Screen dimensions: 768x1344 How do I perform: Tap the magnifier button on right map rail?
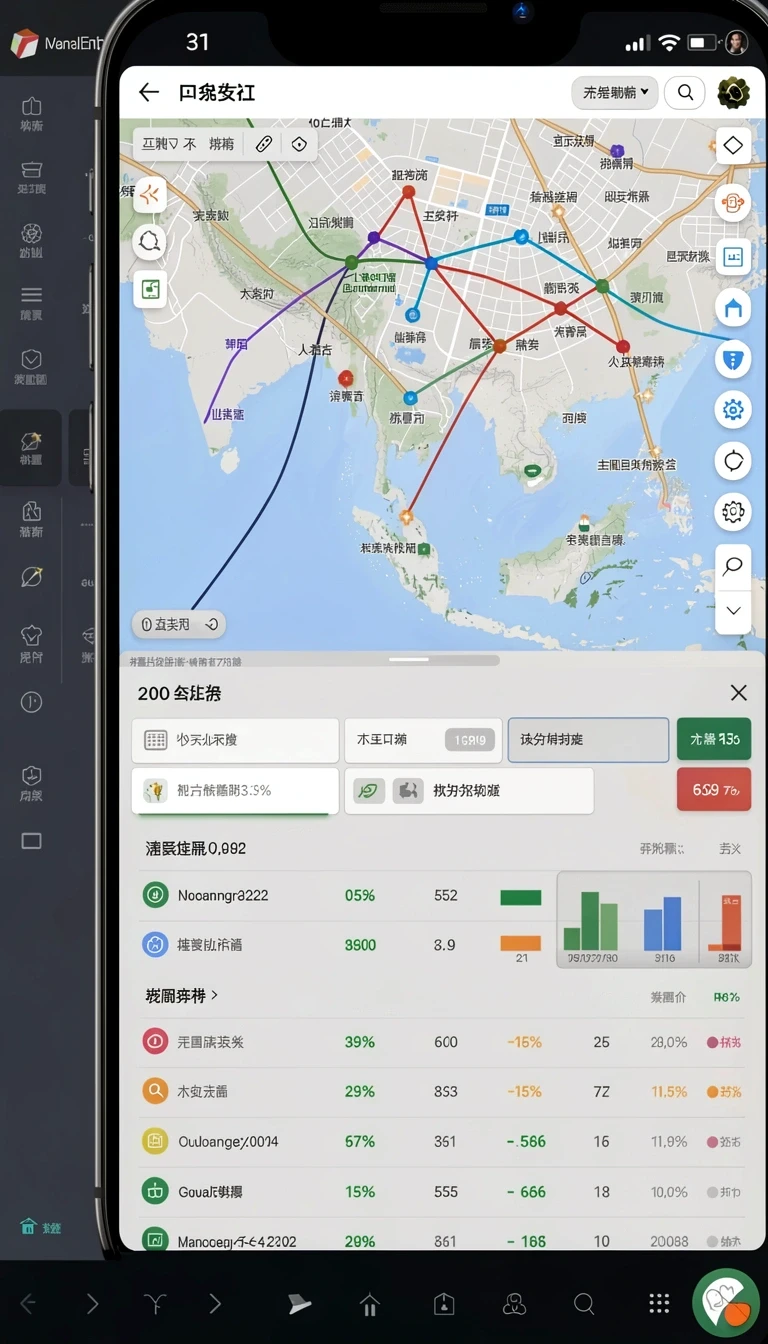[733, 566]
